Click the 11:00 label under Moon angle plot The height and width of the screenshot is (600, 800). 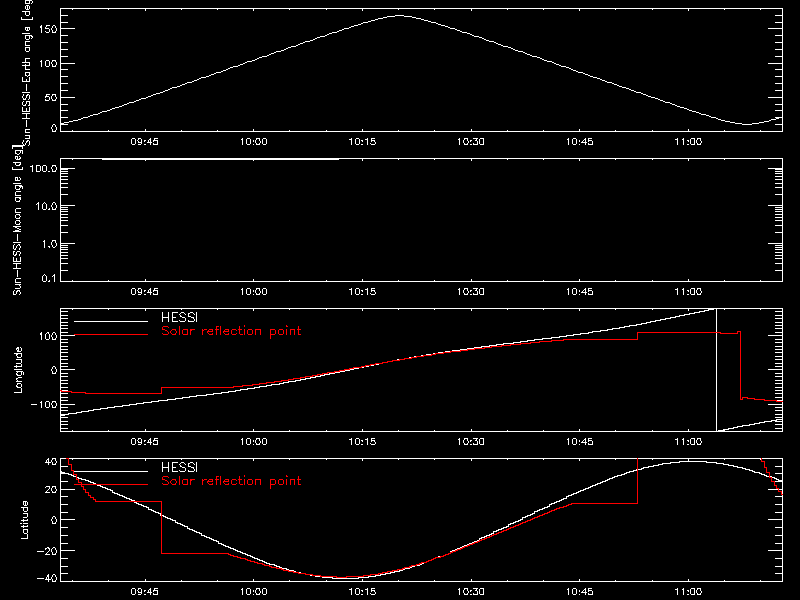pos(688,292)
